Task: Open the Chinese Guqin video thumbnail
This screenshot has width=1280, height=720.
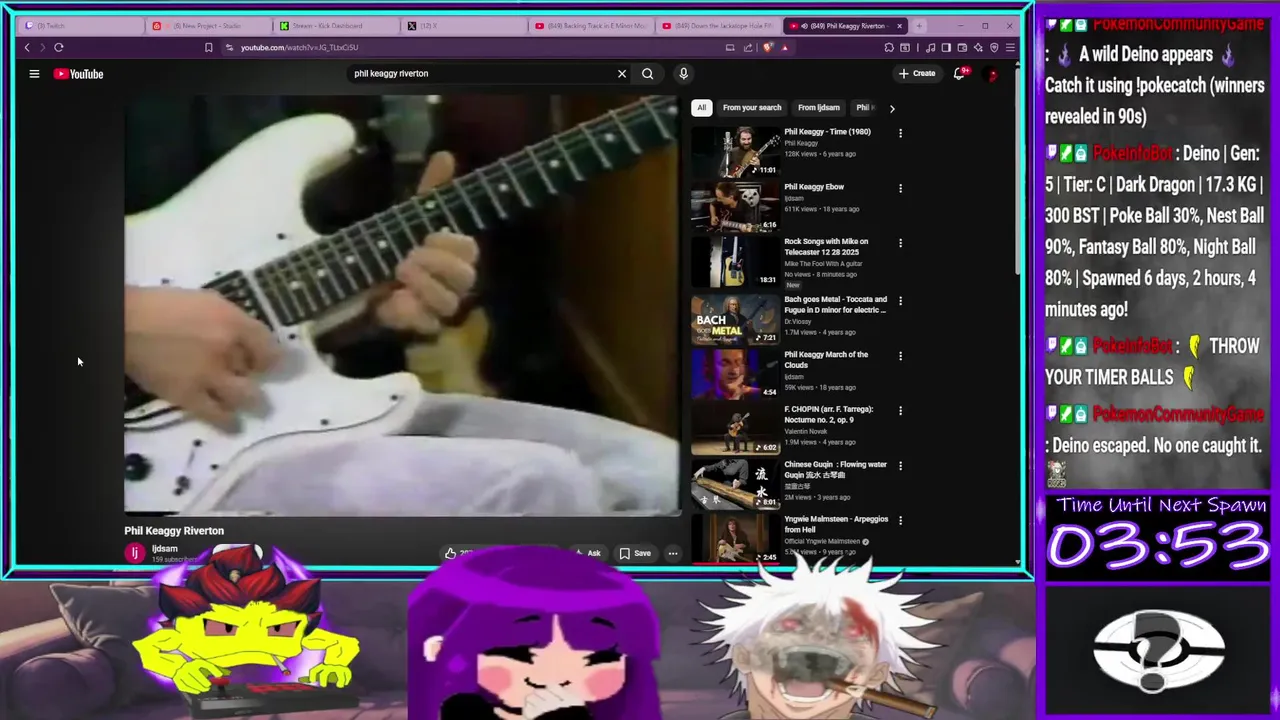Action: 735,484
